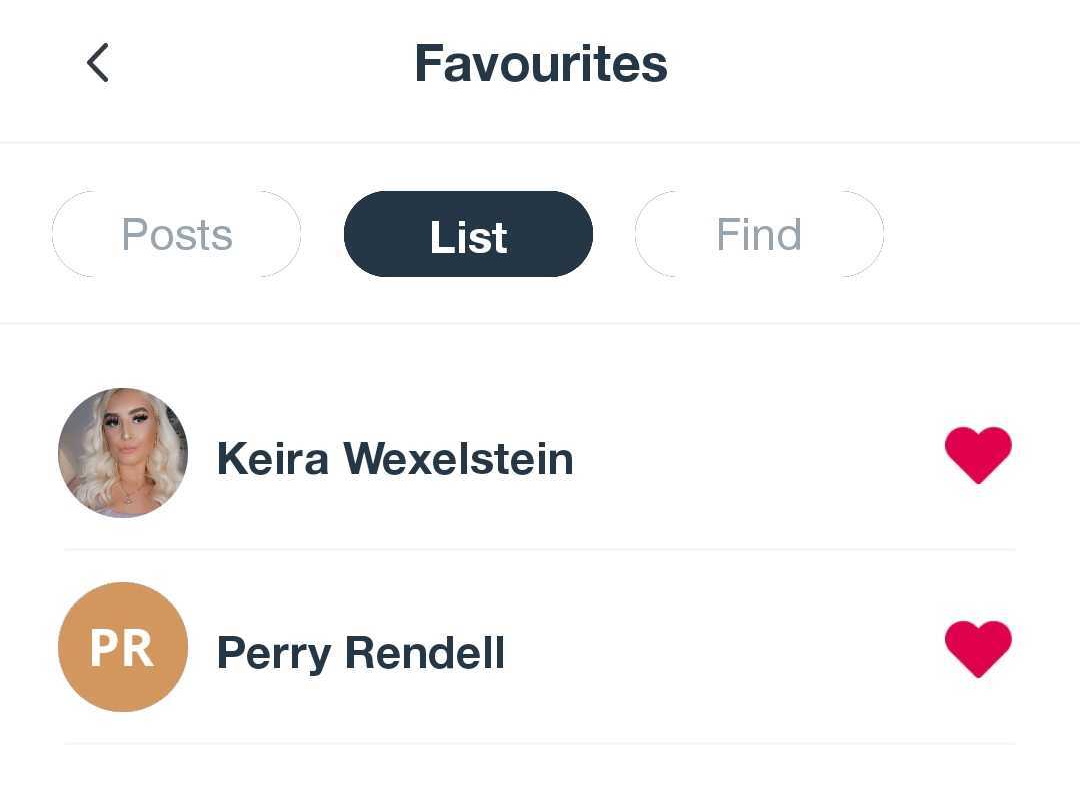This screenshot has height=809, width=1080.
Task: Toggle the red heart beside Perry Rendell
Action: coord(978,649)
